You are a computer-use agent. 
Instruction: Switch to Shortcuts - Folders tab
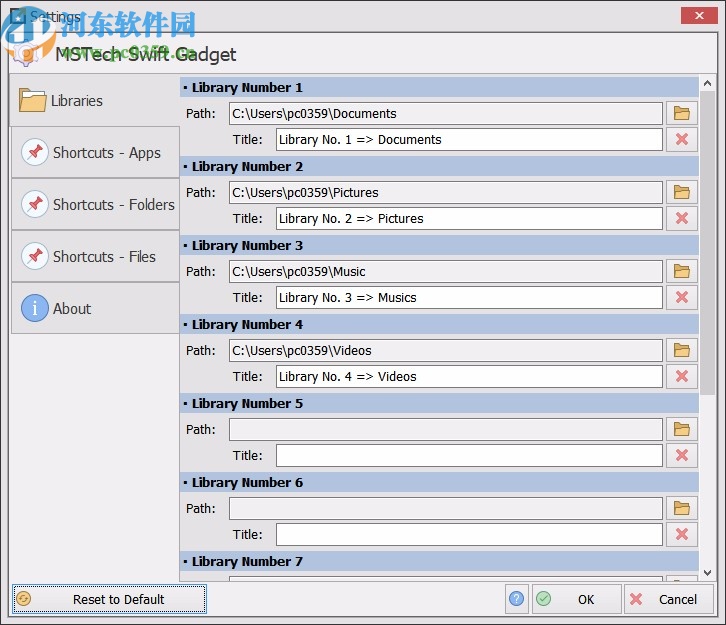pyautogui.click(x=95, y=204)
